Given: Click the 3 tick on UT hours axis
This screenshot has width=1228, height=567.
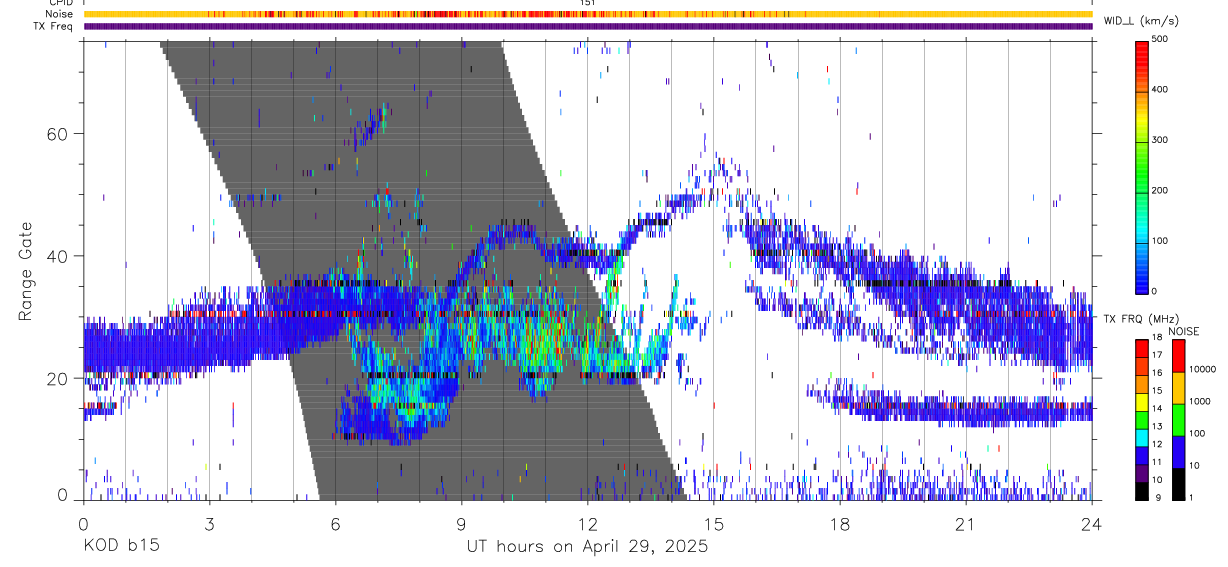Looking at the screenshot, I should (209, 523).
